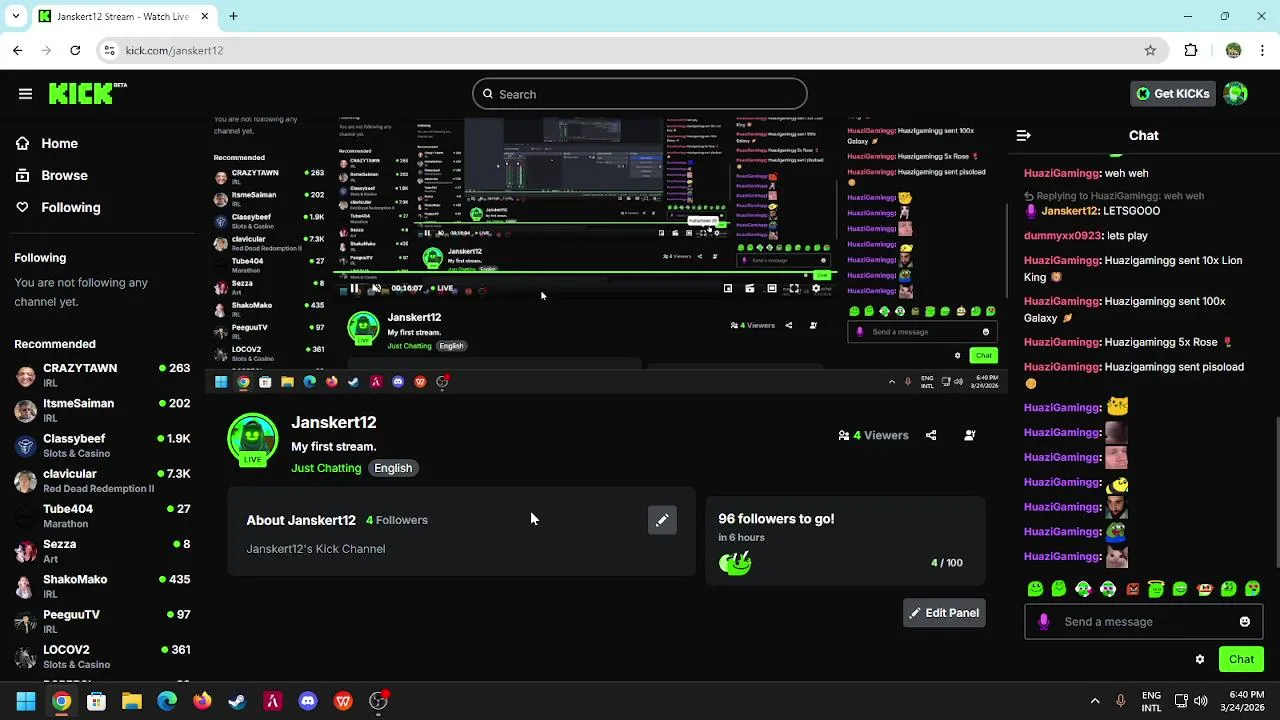The height and width of the screenshot is (720, 1280).
Task: Open Tube404 recommended channel
Action: [x=102, y=516]
